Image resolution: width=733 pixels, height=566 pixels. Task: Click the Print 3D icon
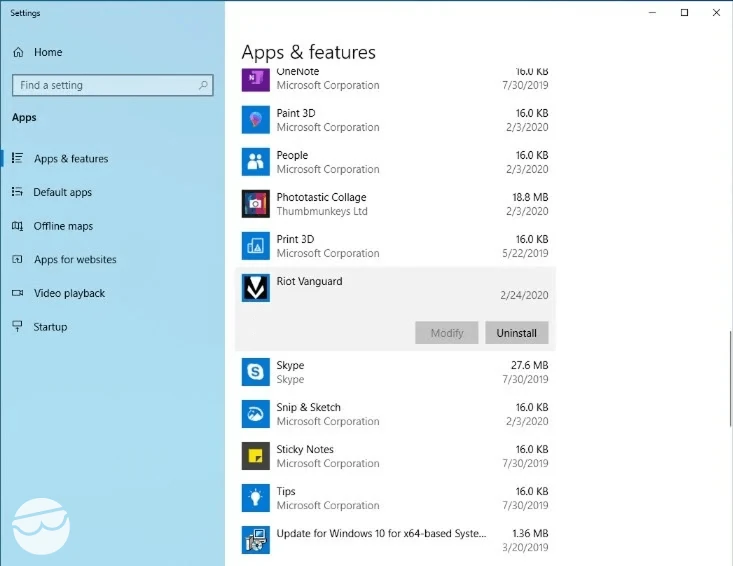[x=256, y=246]
